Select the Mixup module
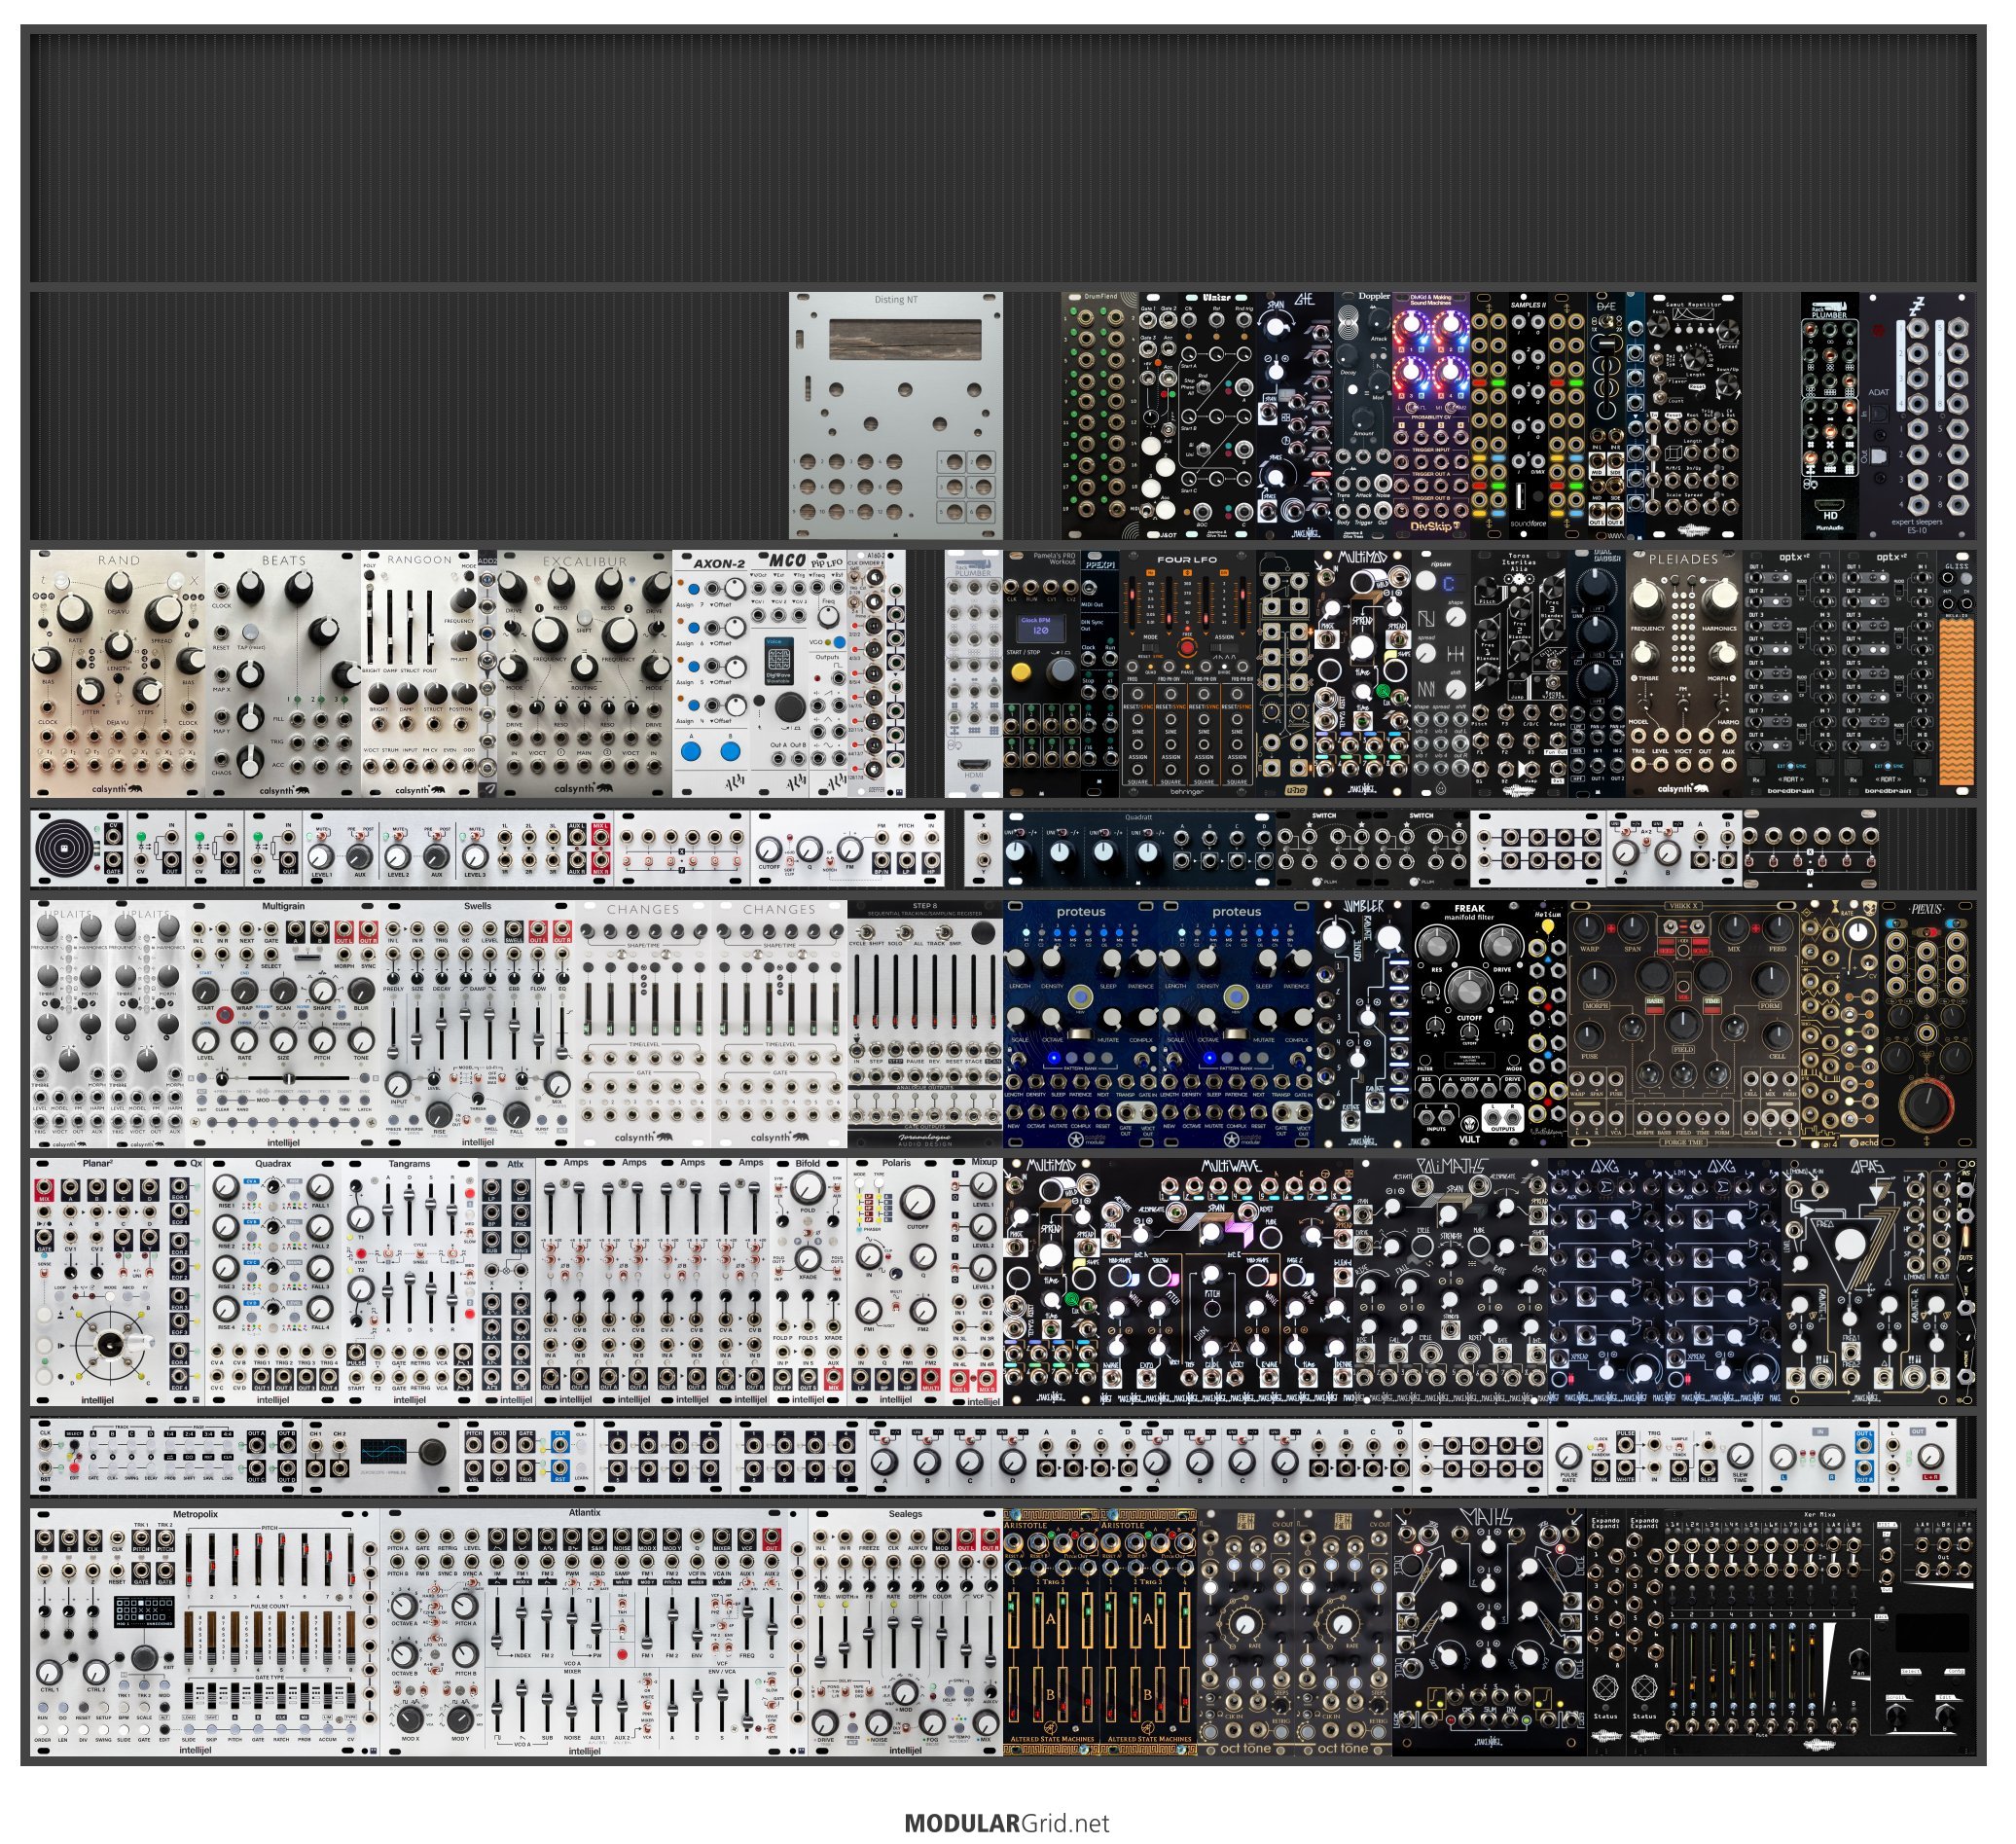Viewport: 2016px width, 1844px height. [974, 1282]
